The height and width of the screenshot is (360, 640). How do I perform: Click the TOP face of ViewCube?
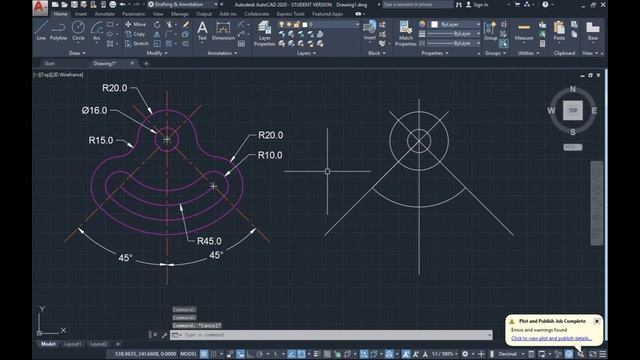pyautogui.click(x=573, y=111)
